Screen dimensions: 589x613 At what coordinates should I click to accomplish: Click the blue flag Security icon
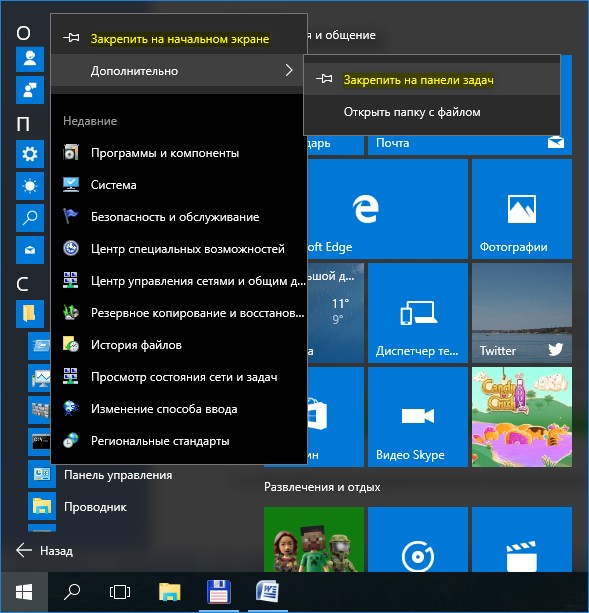point(71,217)
